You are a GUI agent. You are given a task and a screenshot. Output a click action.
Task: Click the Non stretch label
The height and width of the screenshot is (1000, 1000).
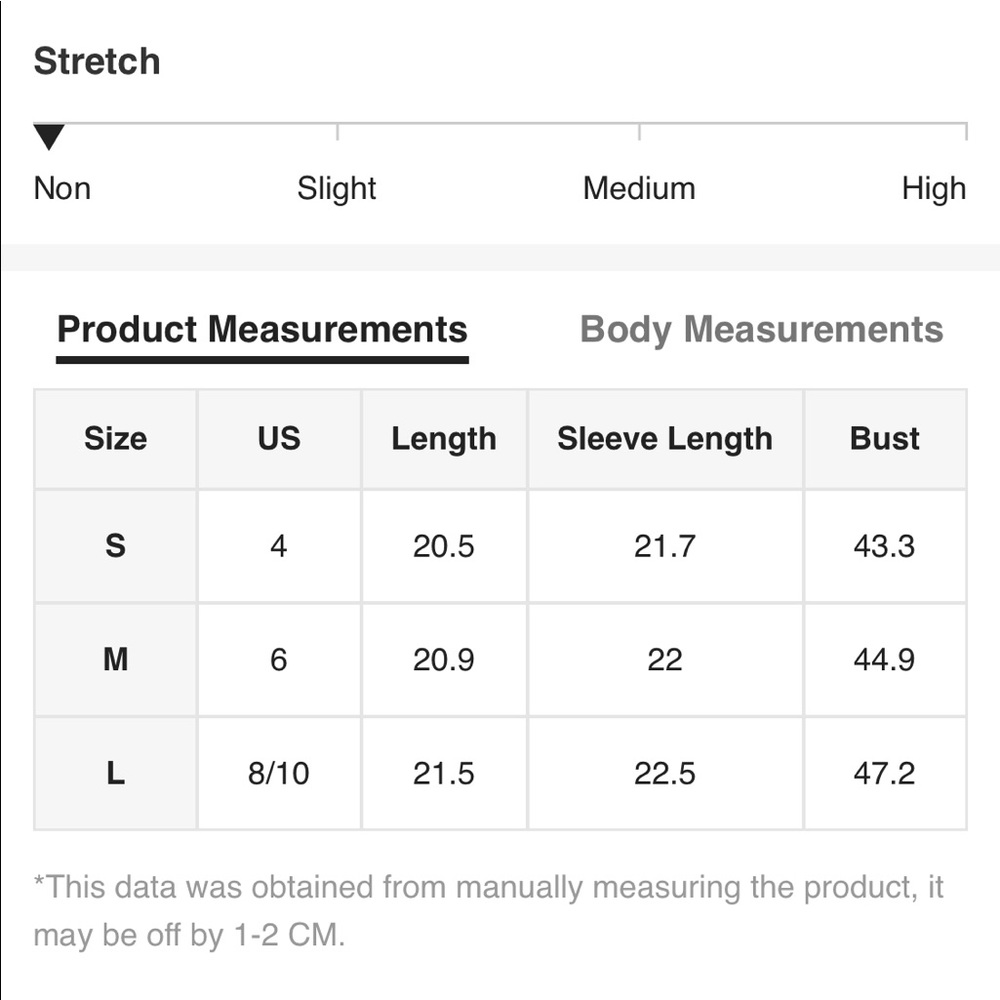pos(62,189)
